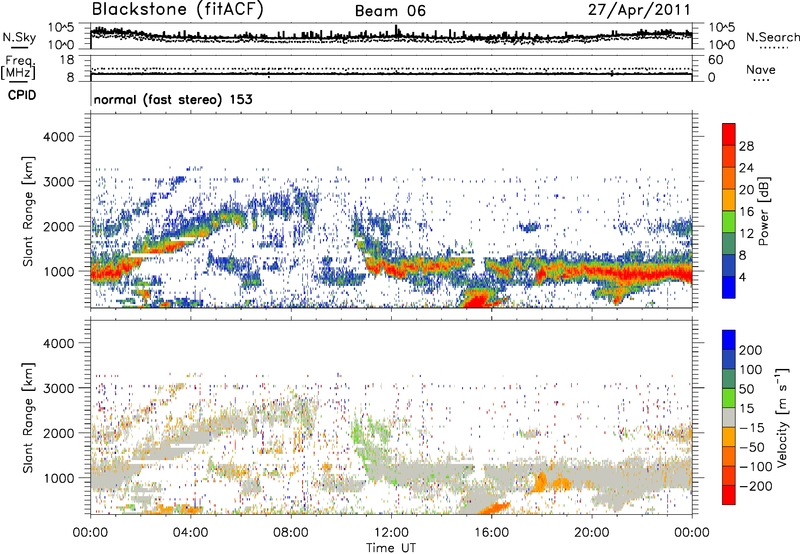Select the gray ±15 segment of Velocity color bar
Viewport: 800px width, 554px height.
729,417
